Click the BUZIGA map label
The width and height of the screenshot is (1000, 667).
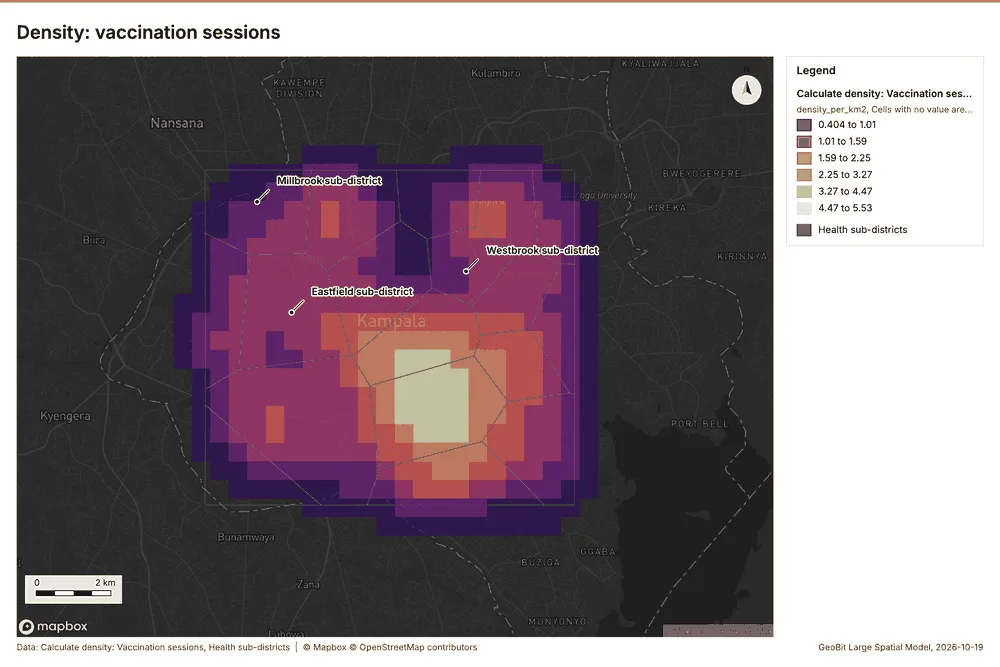(540, 562)
